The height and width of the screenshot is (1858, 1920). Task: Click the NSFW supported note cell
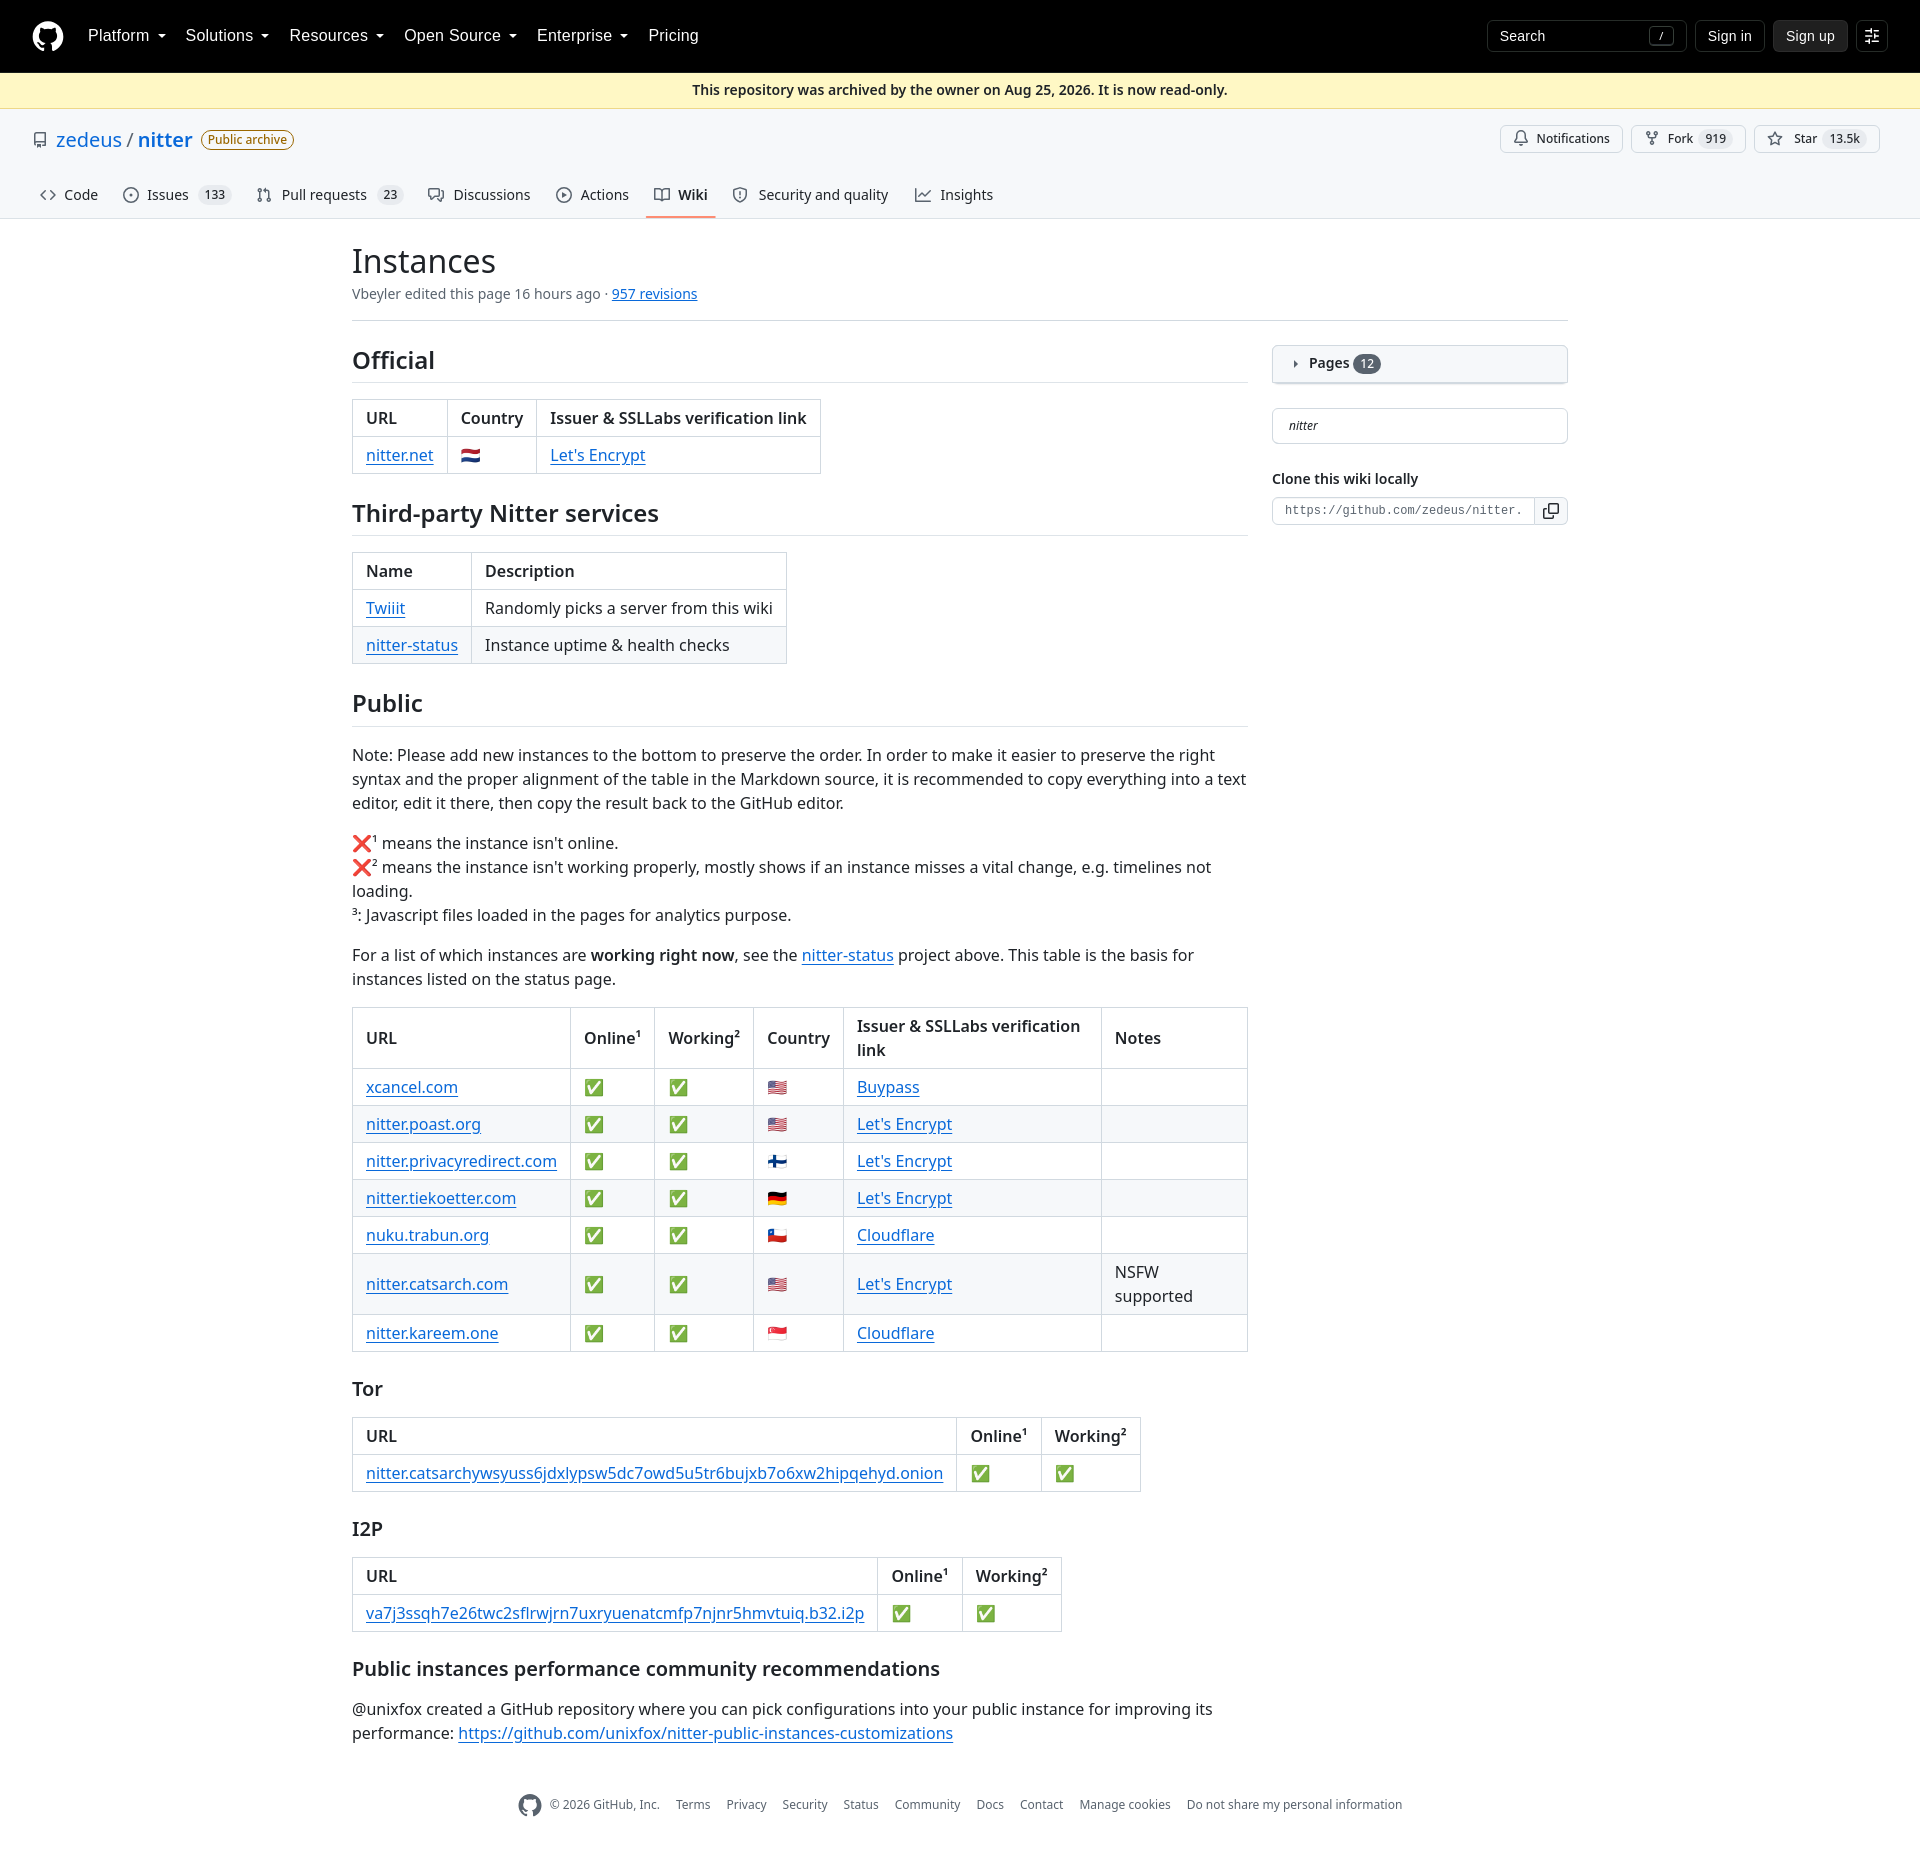point(1174,1285)
